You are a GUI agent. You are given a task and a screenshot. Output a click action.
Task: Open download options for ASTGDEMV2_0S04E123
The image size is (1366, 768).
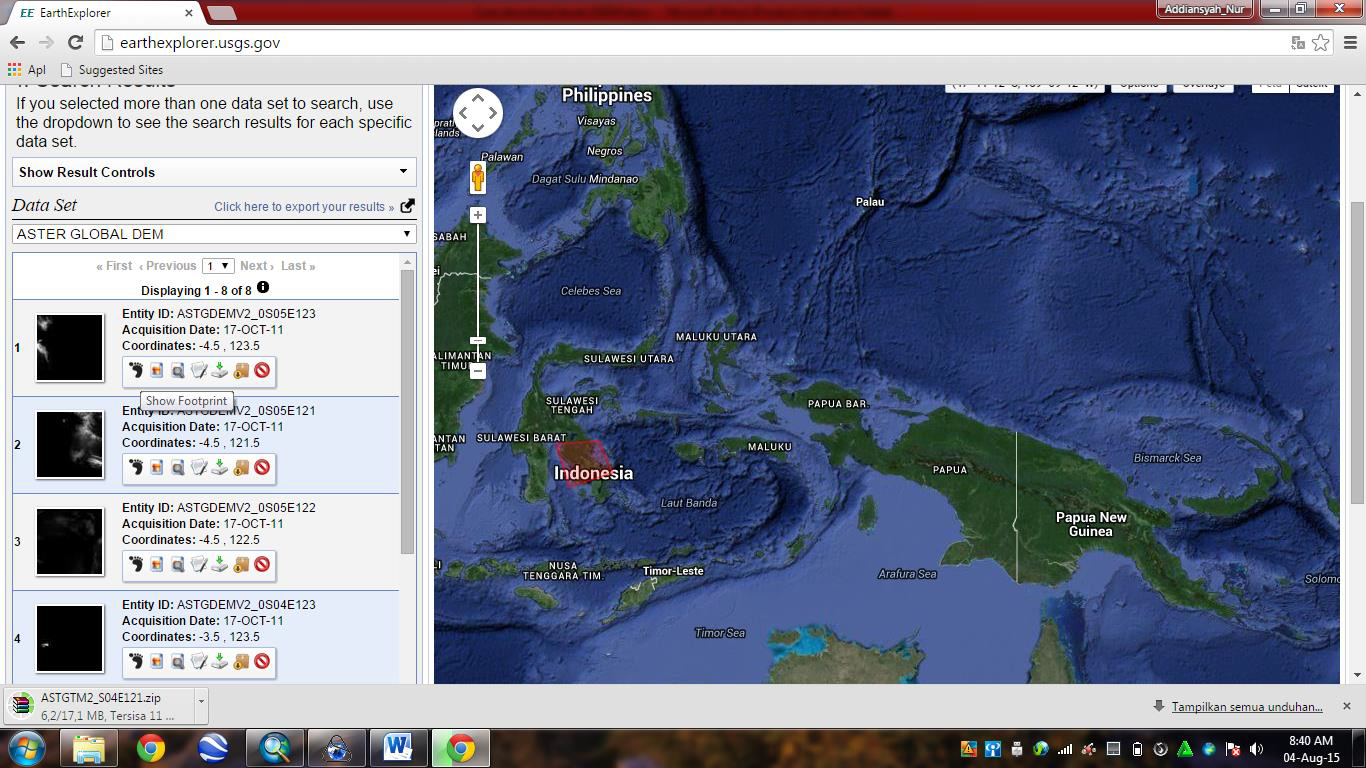(220, 662)
